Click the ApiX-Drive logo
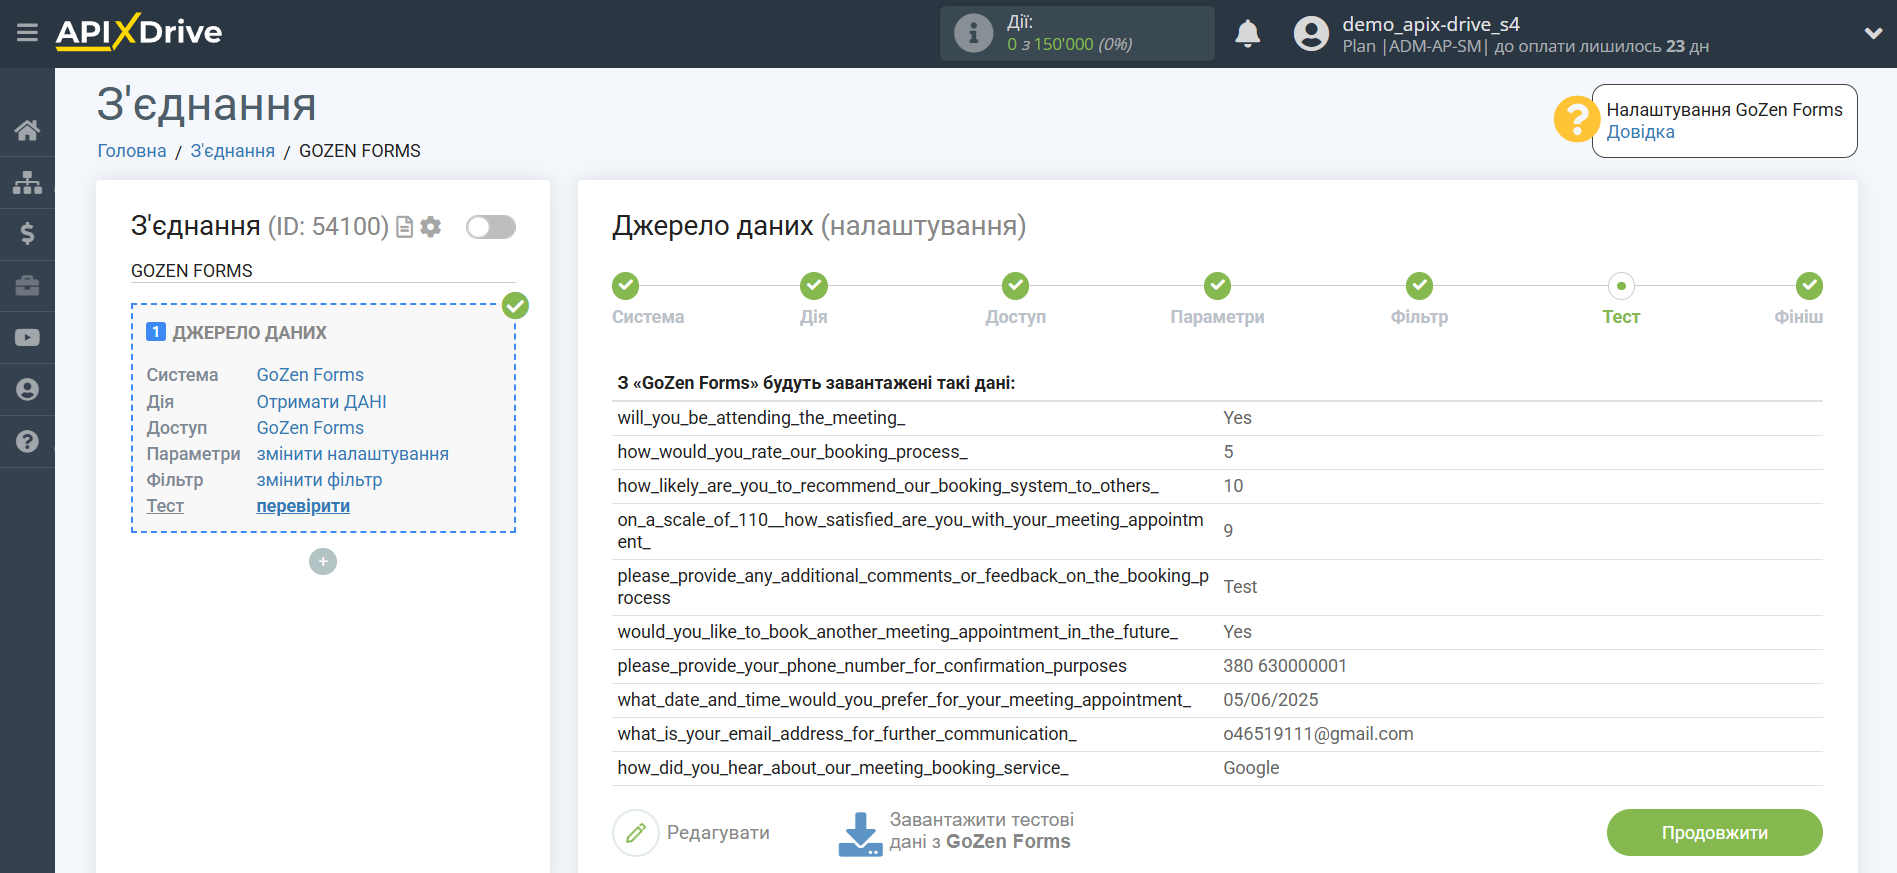Image resolution: width=1897 pixels, height=873 pixels. [x=138, y=32]
